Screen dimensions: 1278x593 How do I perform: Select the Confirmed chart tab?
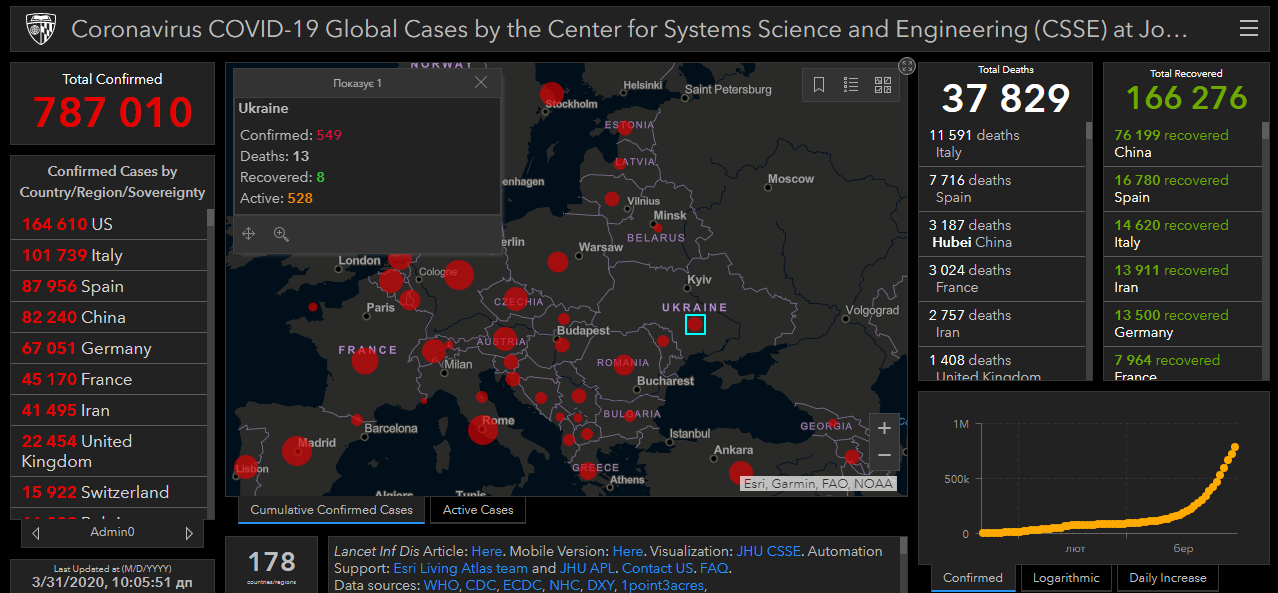coord(973,578)
